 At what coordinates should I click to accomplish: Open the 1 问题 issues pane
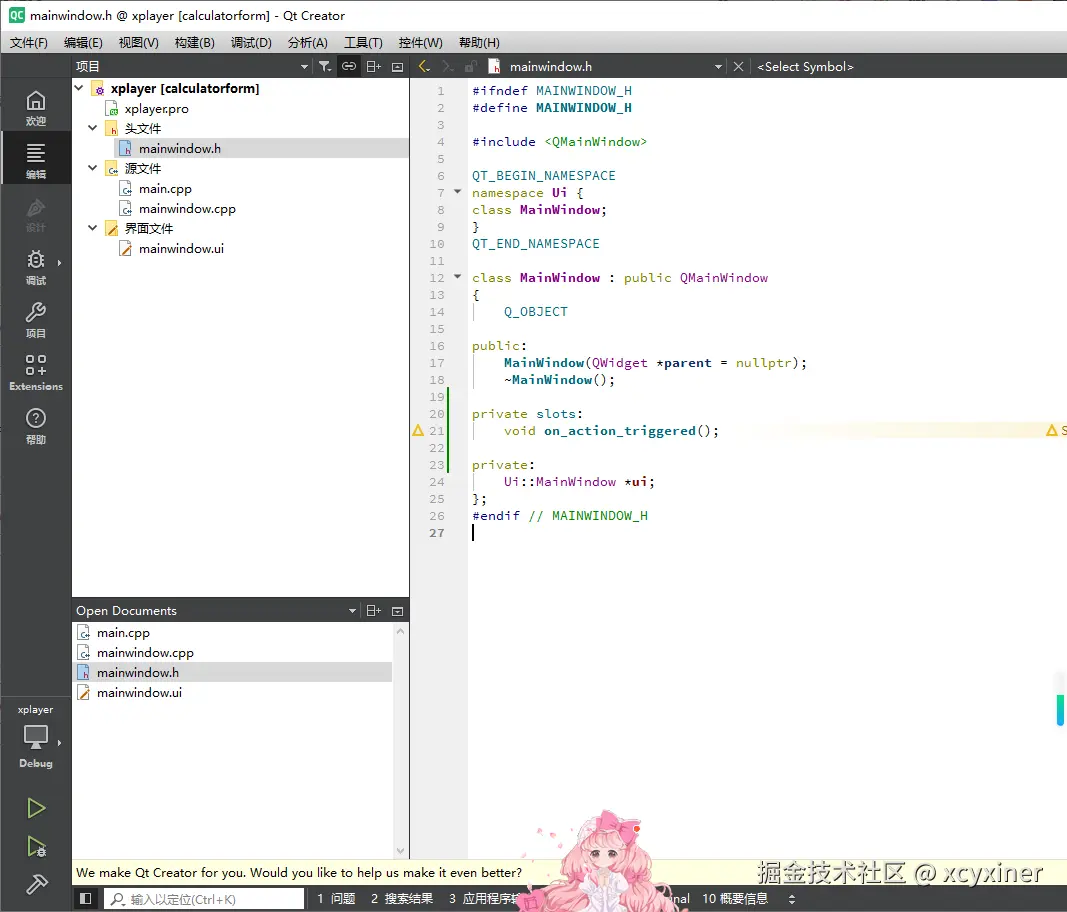pyautogui.click(x=336, y=899)
